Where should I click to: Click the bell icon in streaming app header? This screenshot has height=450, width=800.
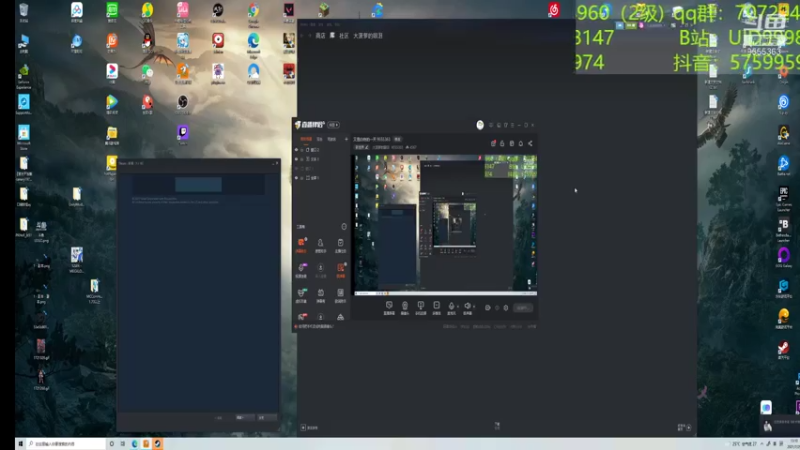point(521,143)
